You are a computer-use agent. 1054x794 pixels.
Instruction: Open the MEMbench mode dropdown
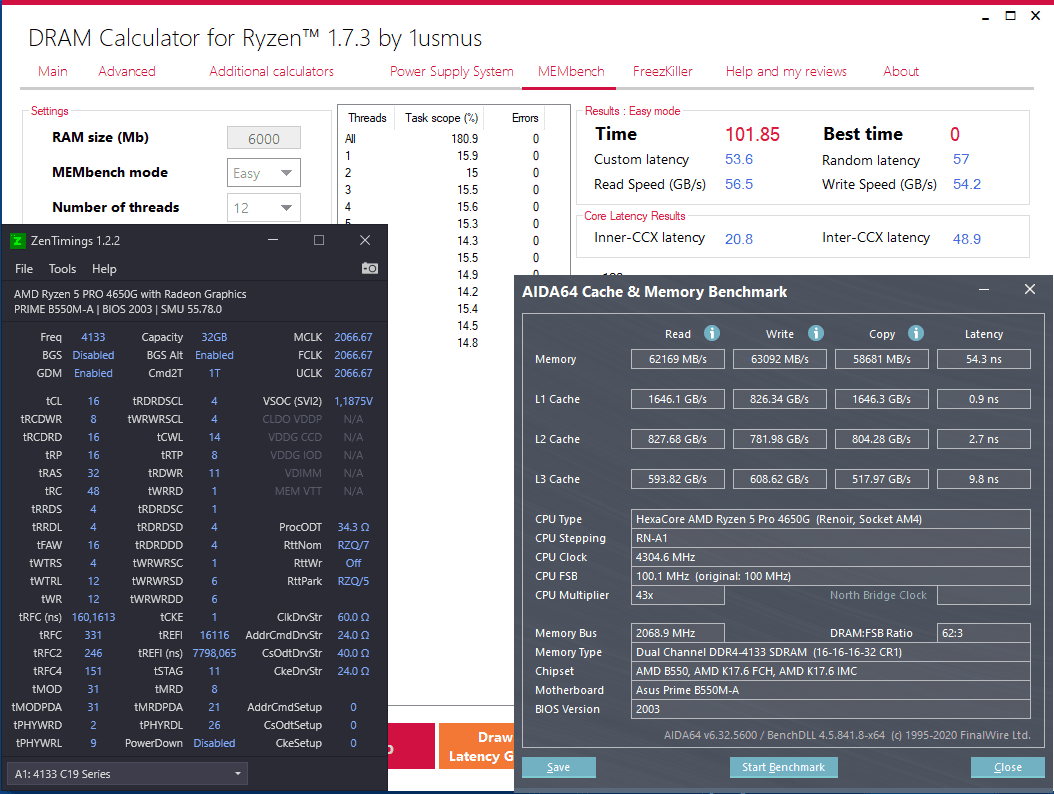point(264,173)
